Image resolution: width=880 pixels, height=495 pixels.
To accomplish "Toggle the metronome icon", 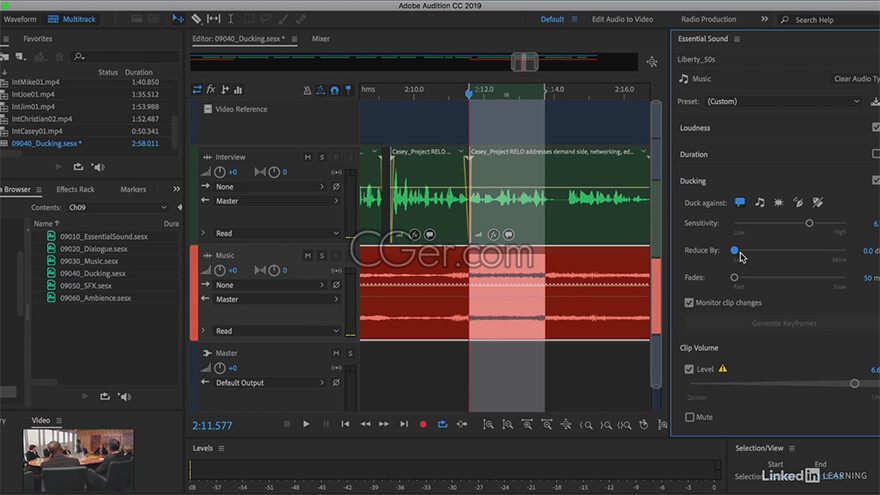I will (x=307, y=90).
